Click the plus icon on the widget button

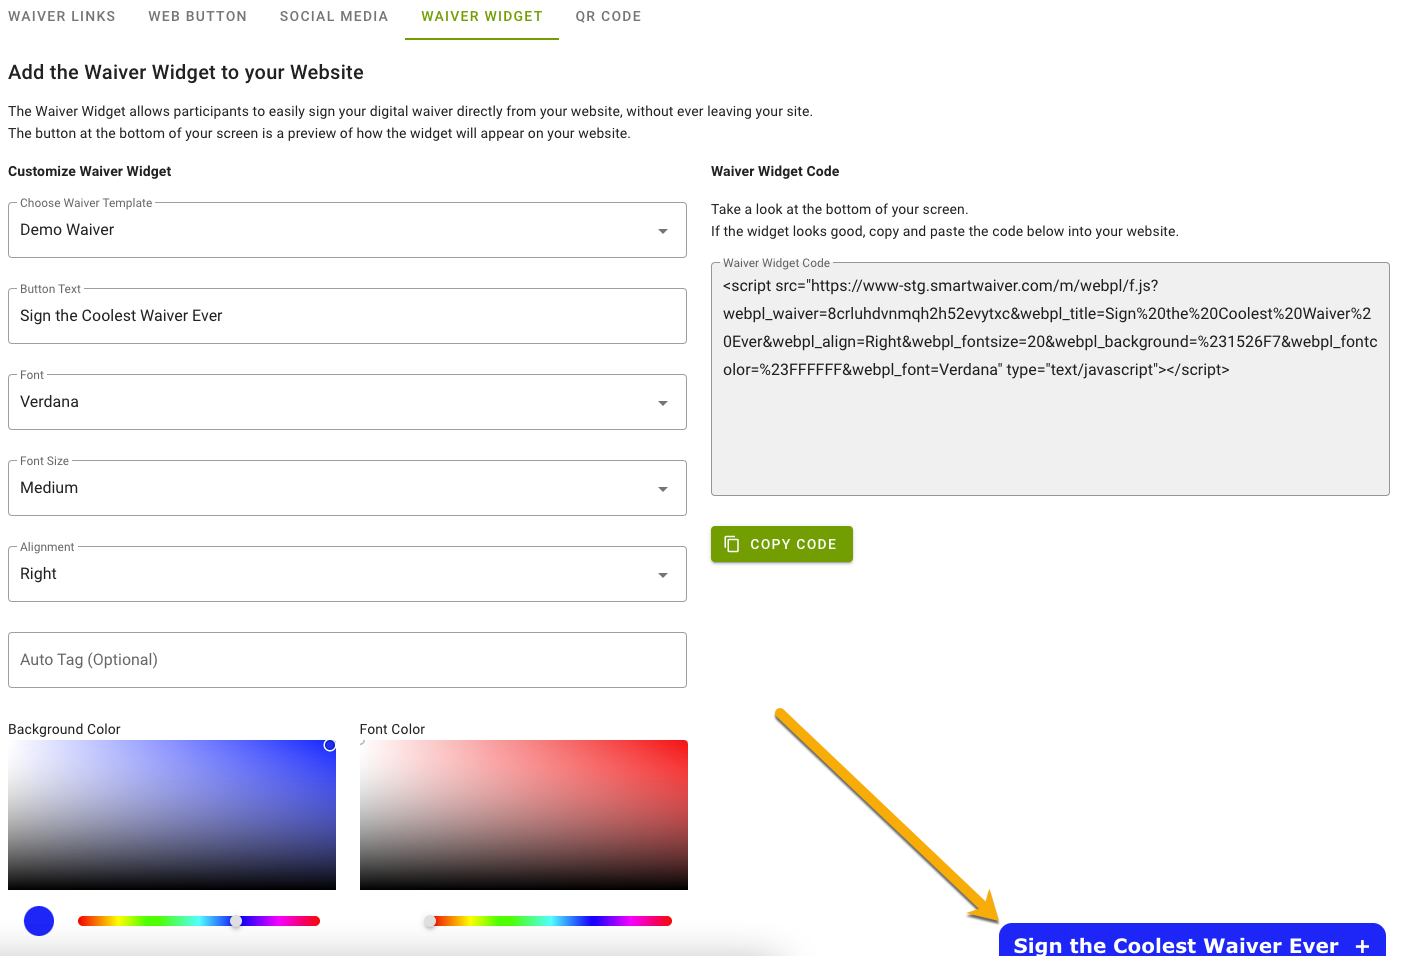(x=1362, y=946)
